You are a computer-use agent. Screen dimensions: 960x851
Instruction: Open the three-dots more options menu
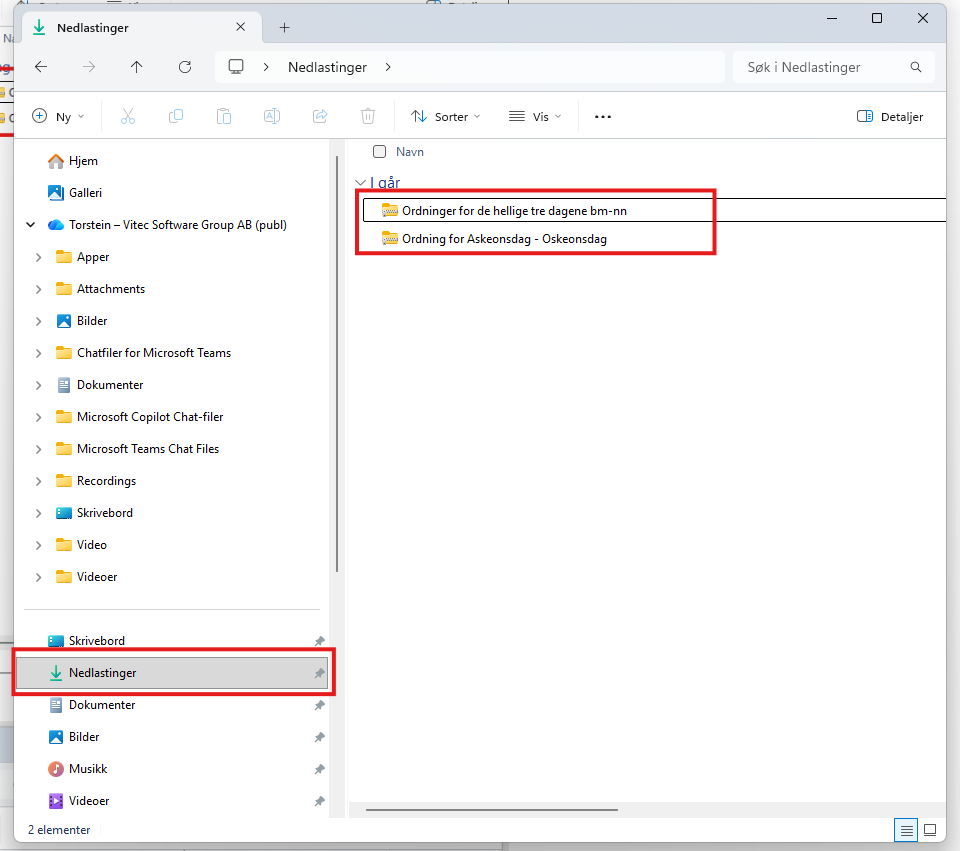602,116
